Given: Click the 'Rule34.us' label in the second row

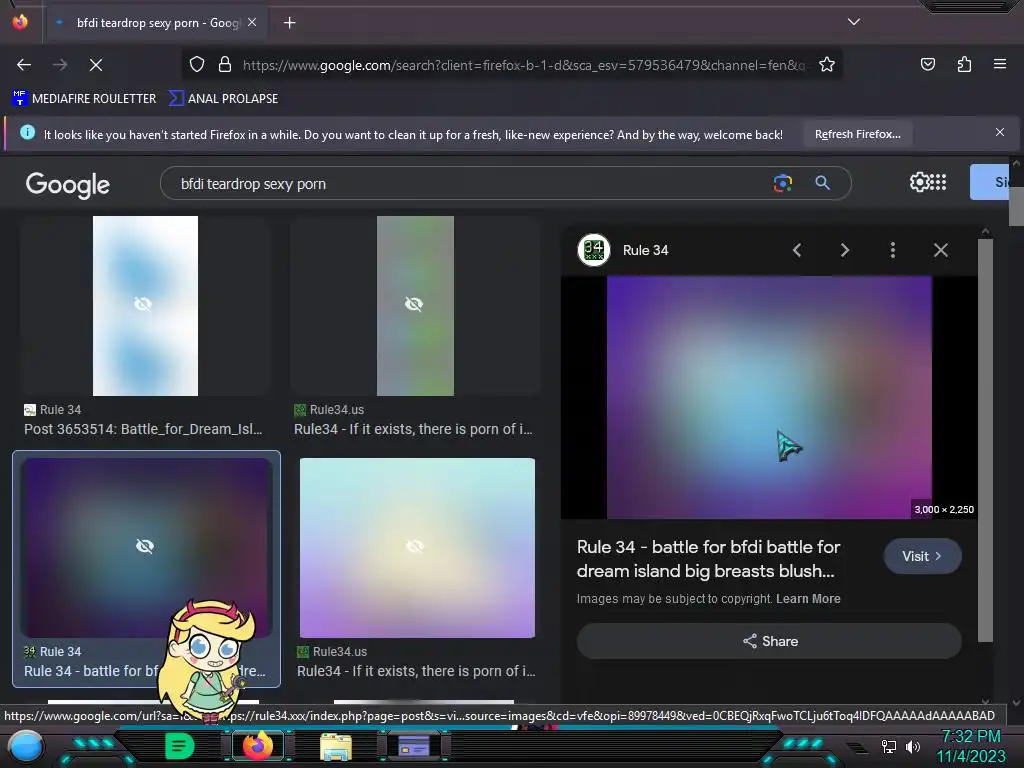Looking at the screenshot, I should tap(340, 651).
